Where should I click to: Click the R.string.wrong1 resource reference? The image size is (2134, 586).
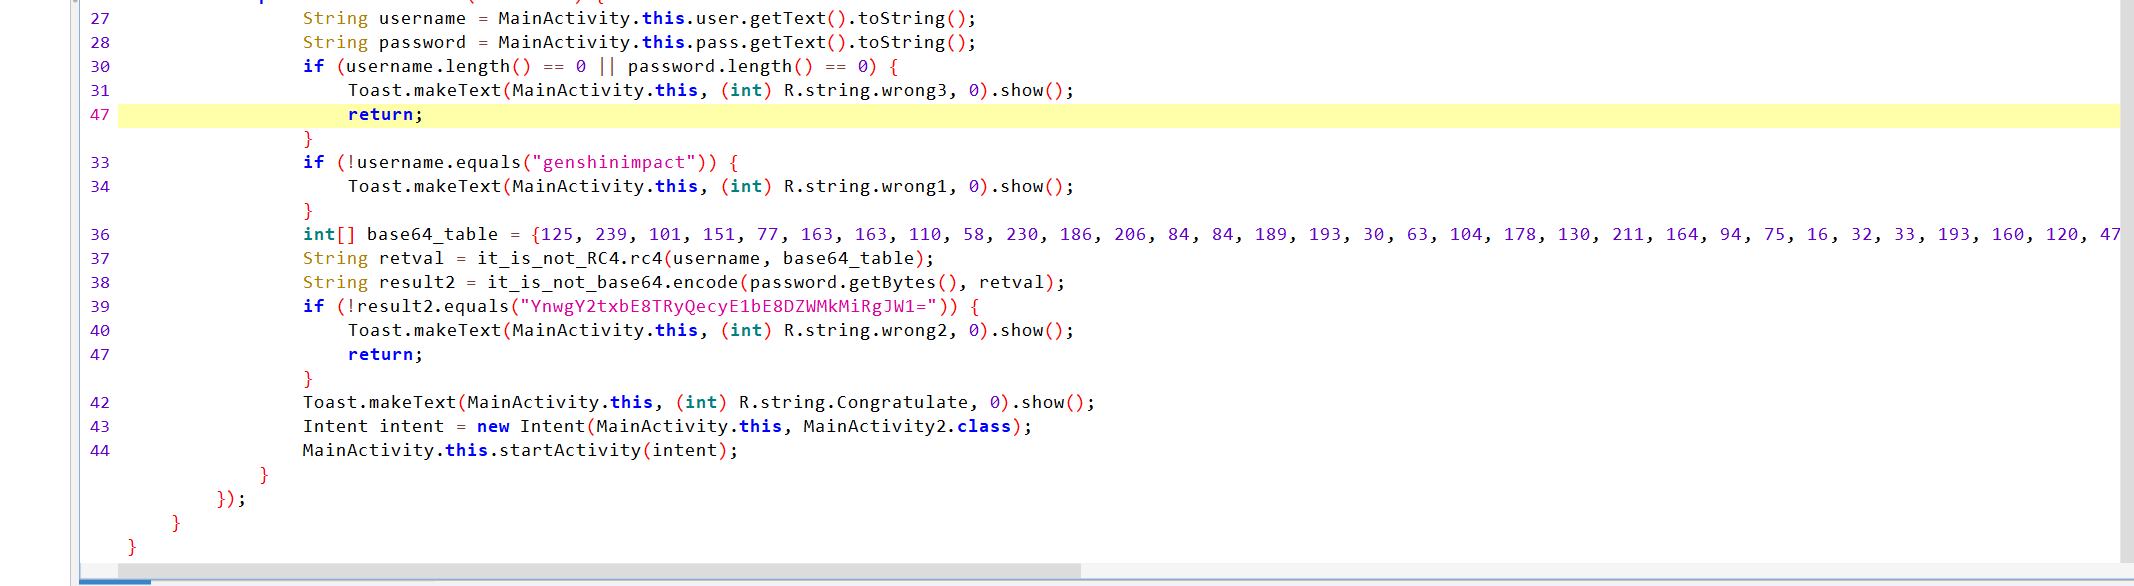coord(864,187)
